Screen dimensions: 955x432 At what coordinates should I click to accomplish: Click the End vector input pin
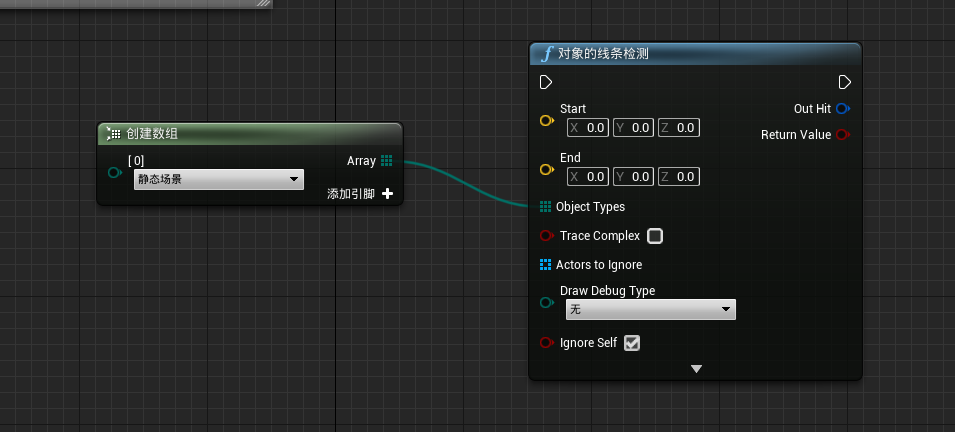546,170
